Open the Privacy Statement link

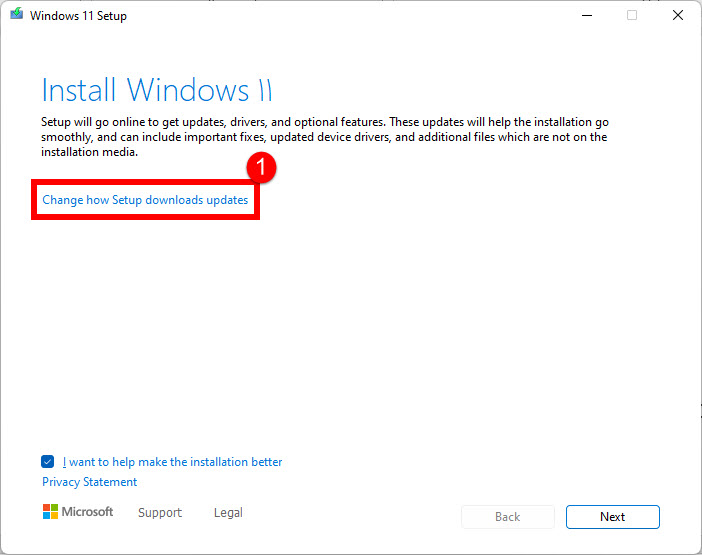pos(90,482)
